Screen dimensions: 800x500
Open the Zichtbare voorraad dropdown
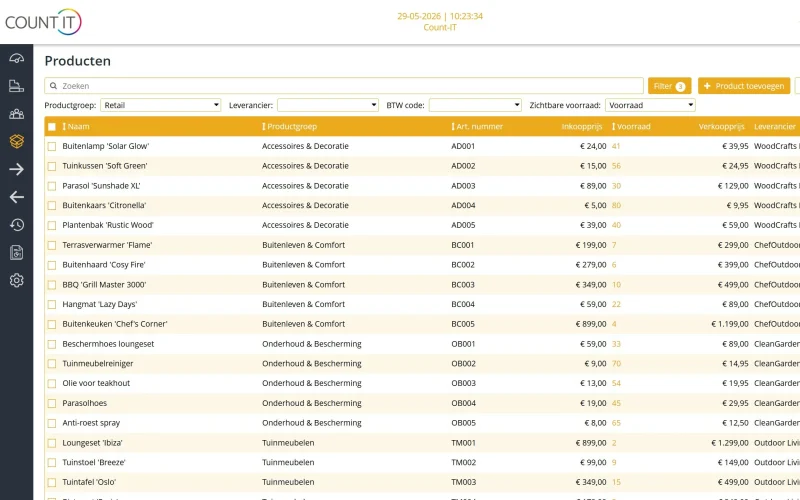650,105
